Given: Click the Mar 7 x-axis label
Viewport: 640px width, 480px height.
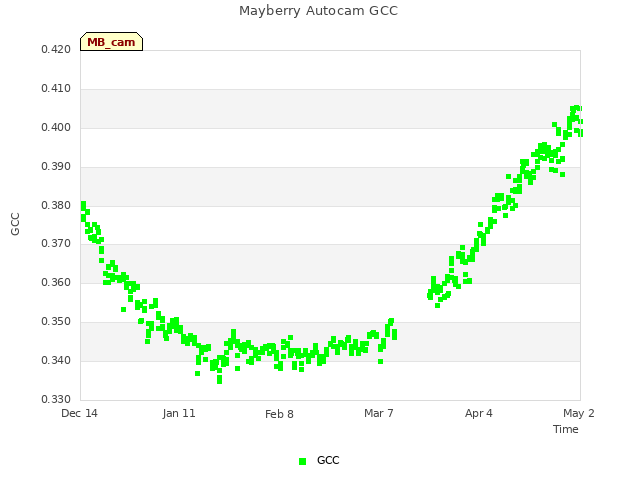Looking at the screenshot, I should pyautogui.click(x=379, y=413).
